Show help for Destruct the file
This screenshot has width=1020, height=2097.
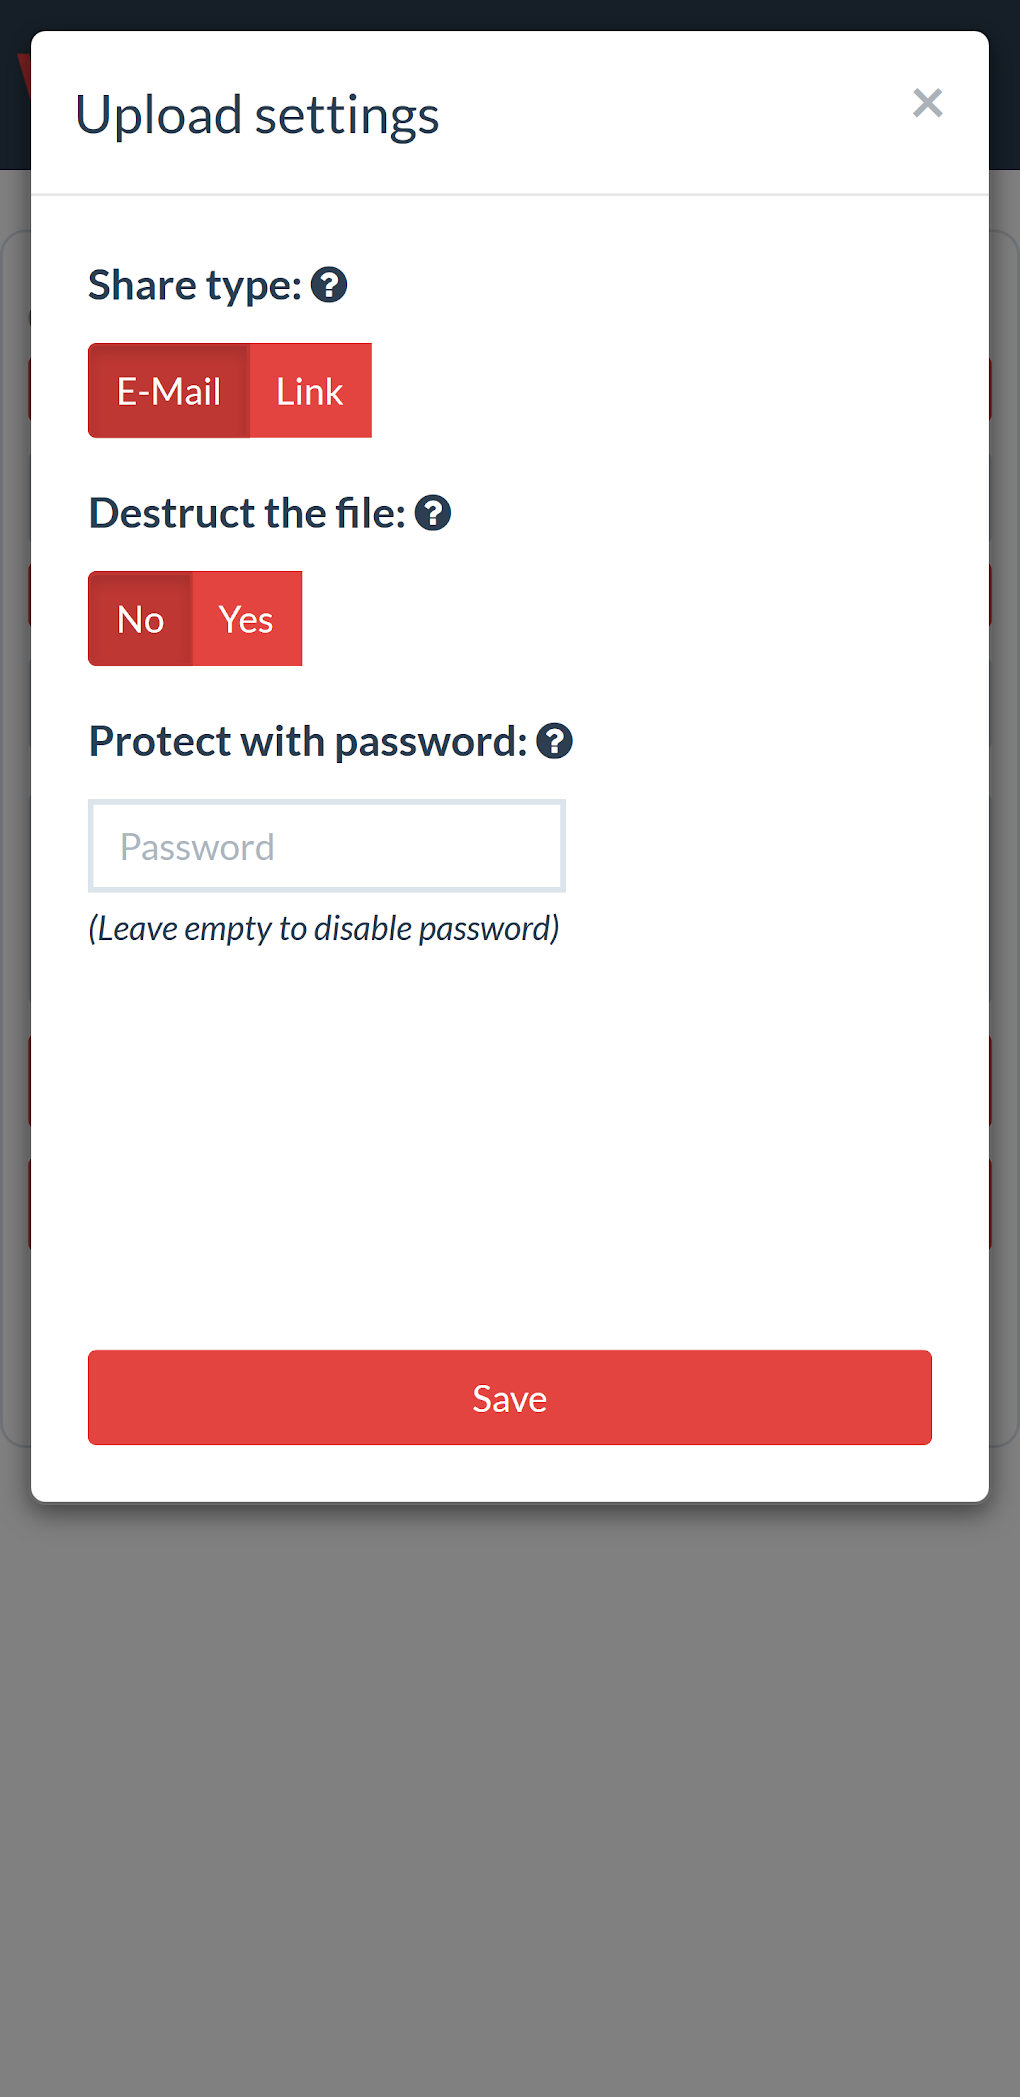pyautogui.click(x=433, y=513)
